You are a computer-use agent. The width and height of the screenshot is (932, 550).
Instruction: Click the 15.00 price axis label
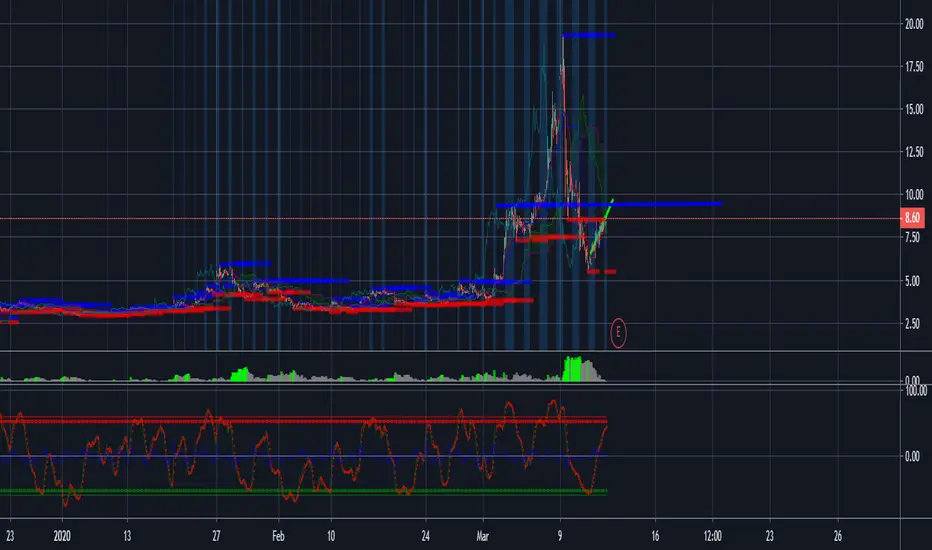tap(914, 109)
